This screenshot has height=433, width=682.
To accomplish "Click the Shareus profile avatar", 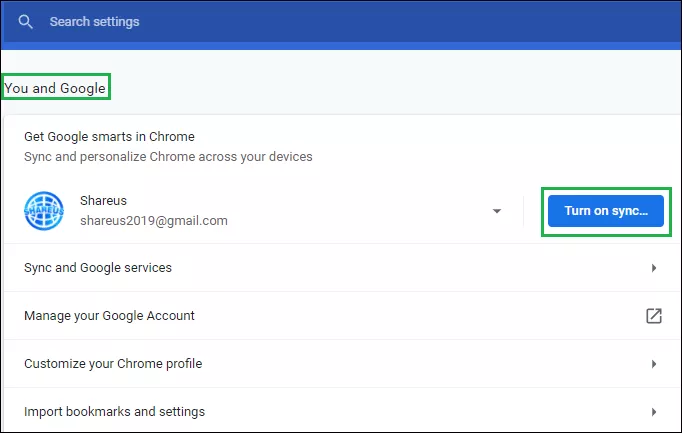I will tap(44, 211).
